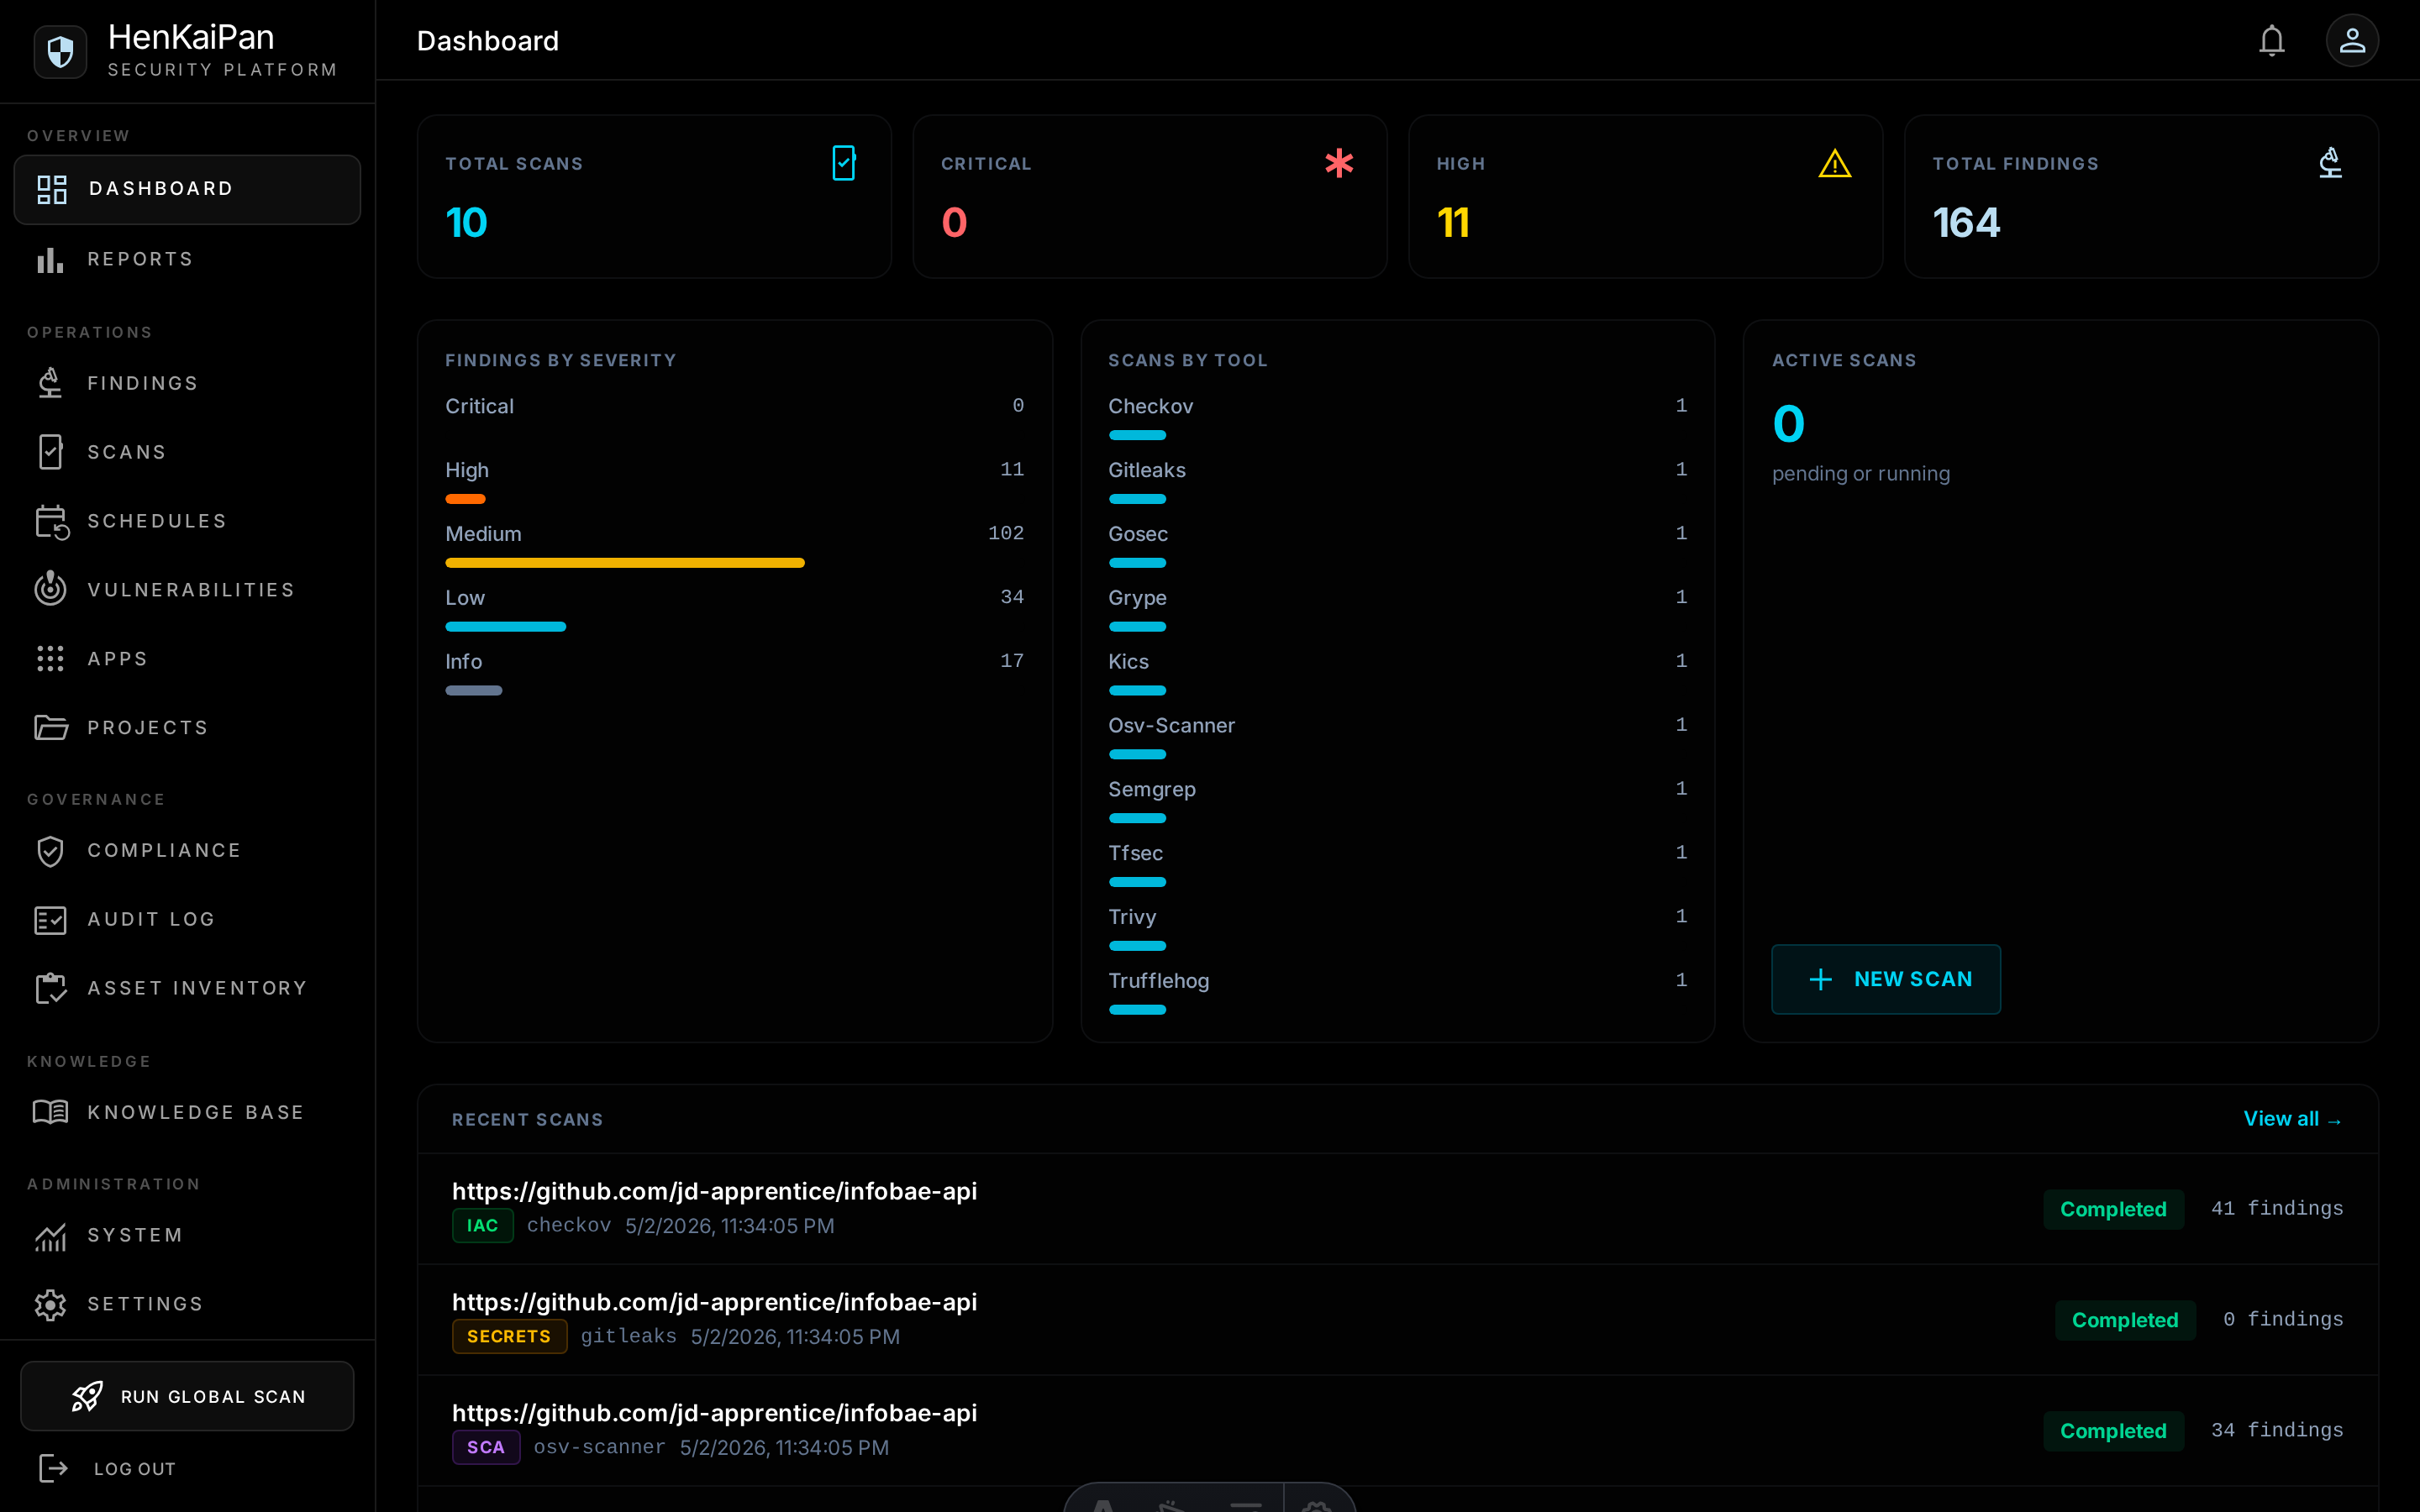Open Asset Inventory
The image size is (2420, 1512).
pyautogui.click(x=187, y=988)
